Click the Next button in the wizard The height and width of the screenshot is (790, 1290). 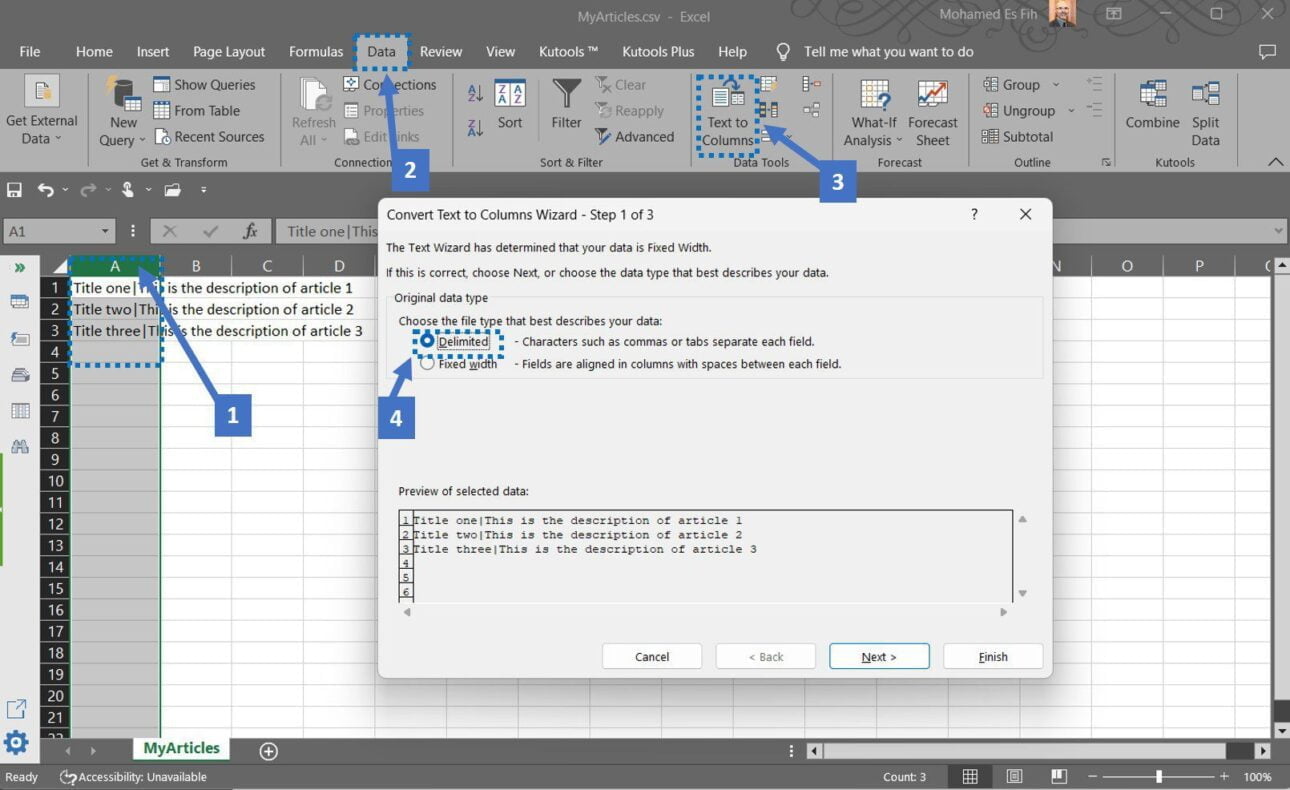[x=878, y=656]
